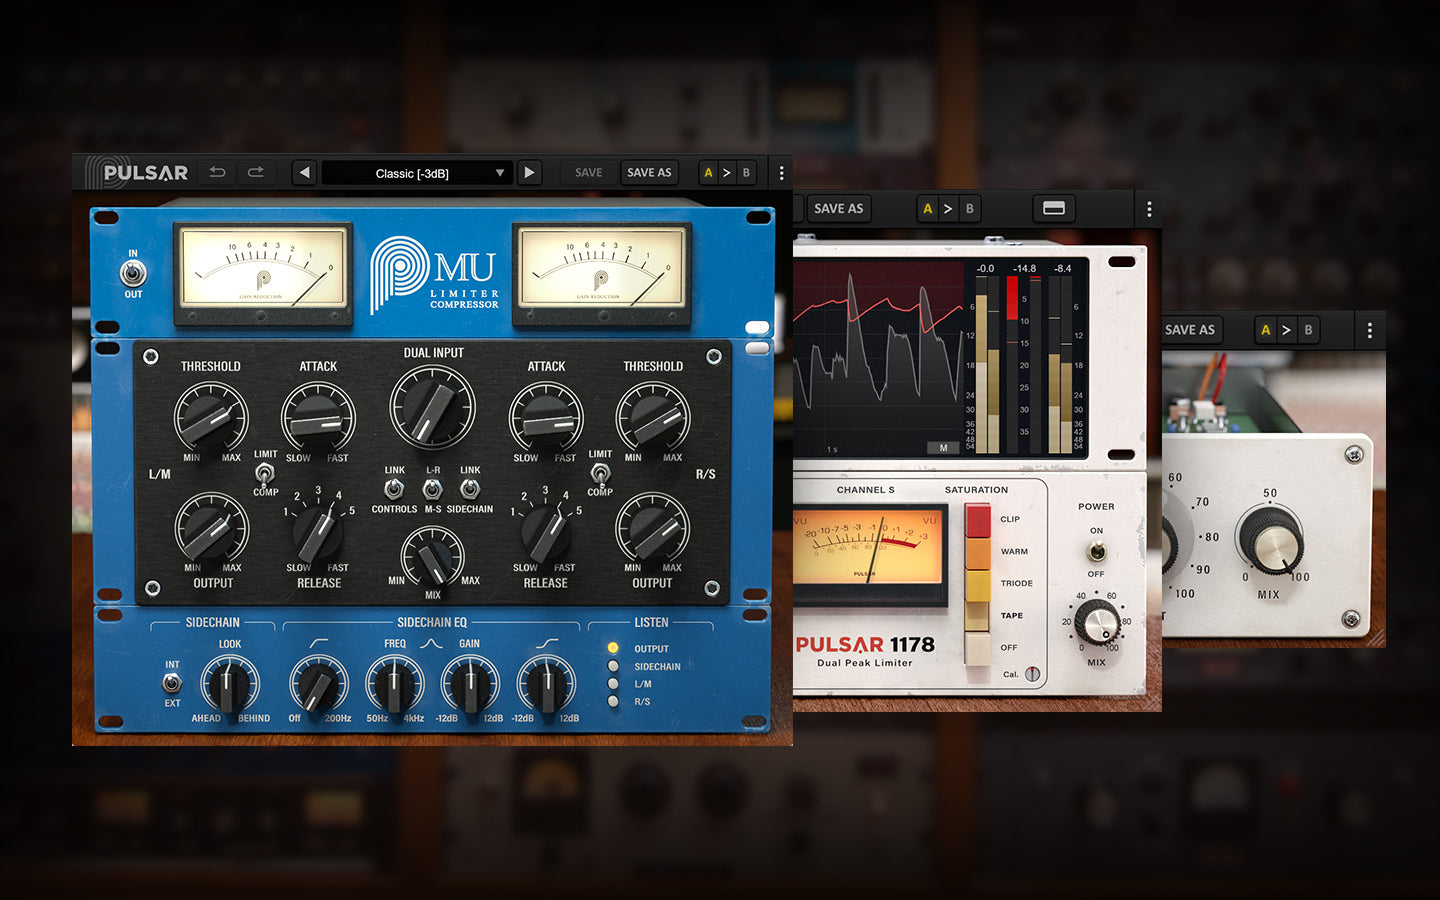Open the three-dot menu on the rightmost plugin
1440x900 pixels.
click(1369, 329)
